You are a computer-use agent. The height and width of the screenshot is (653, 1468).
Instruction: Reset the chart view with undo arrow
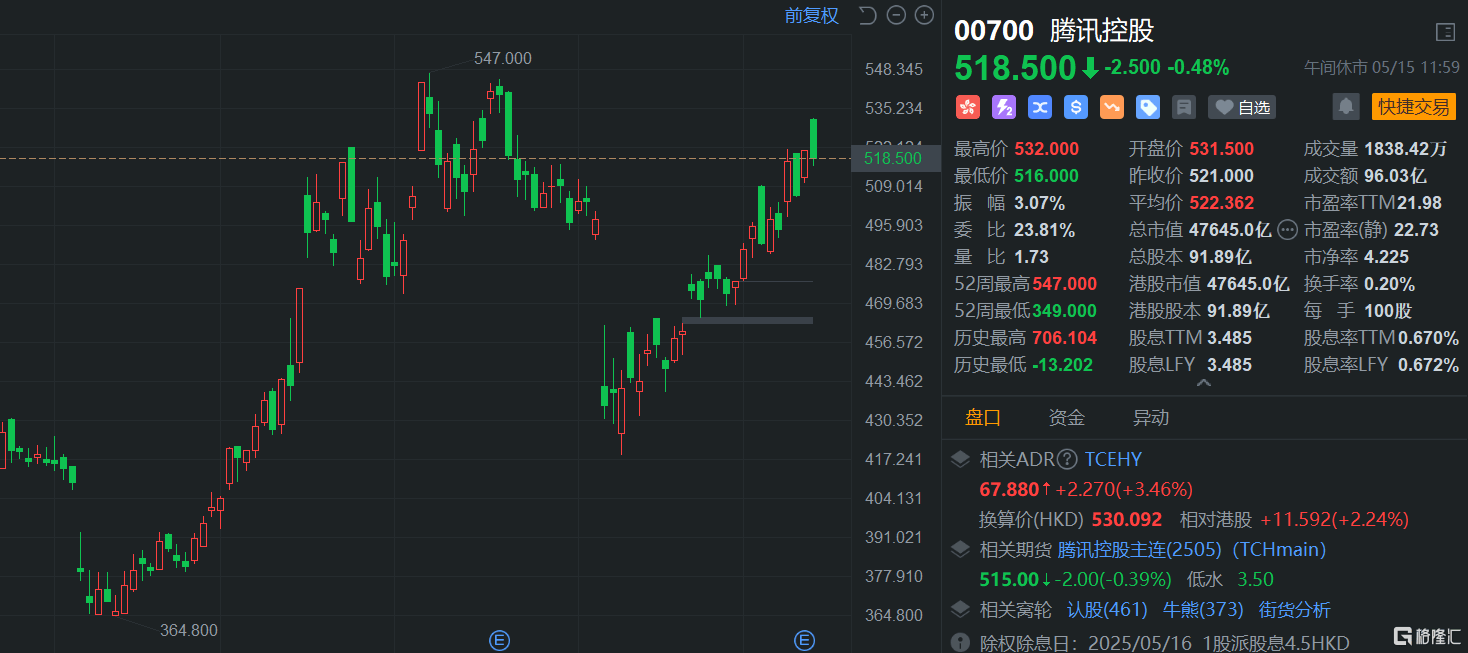coord(867,15)
